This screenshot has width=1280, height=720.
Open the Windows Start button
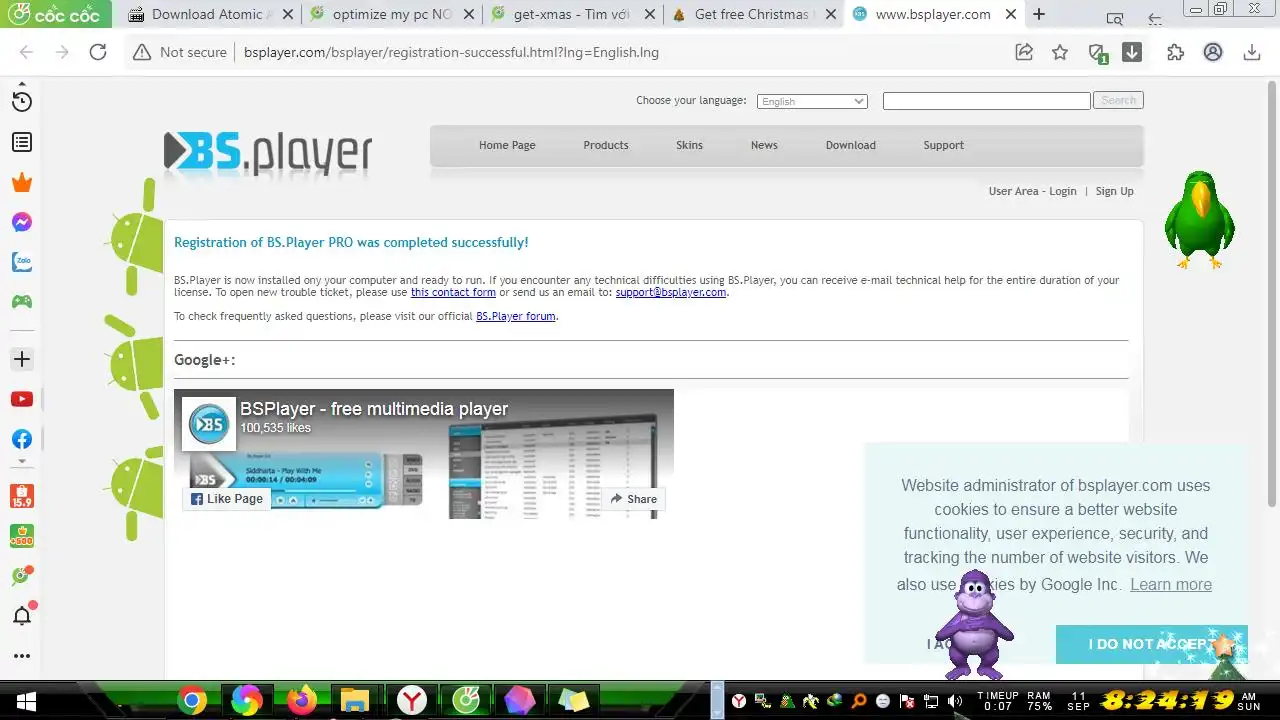(x=26, y=702)
